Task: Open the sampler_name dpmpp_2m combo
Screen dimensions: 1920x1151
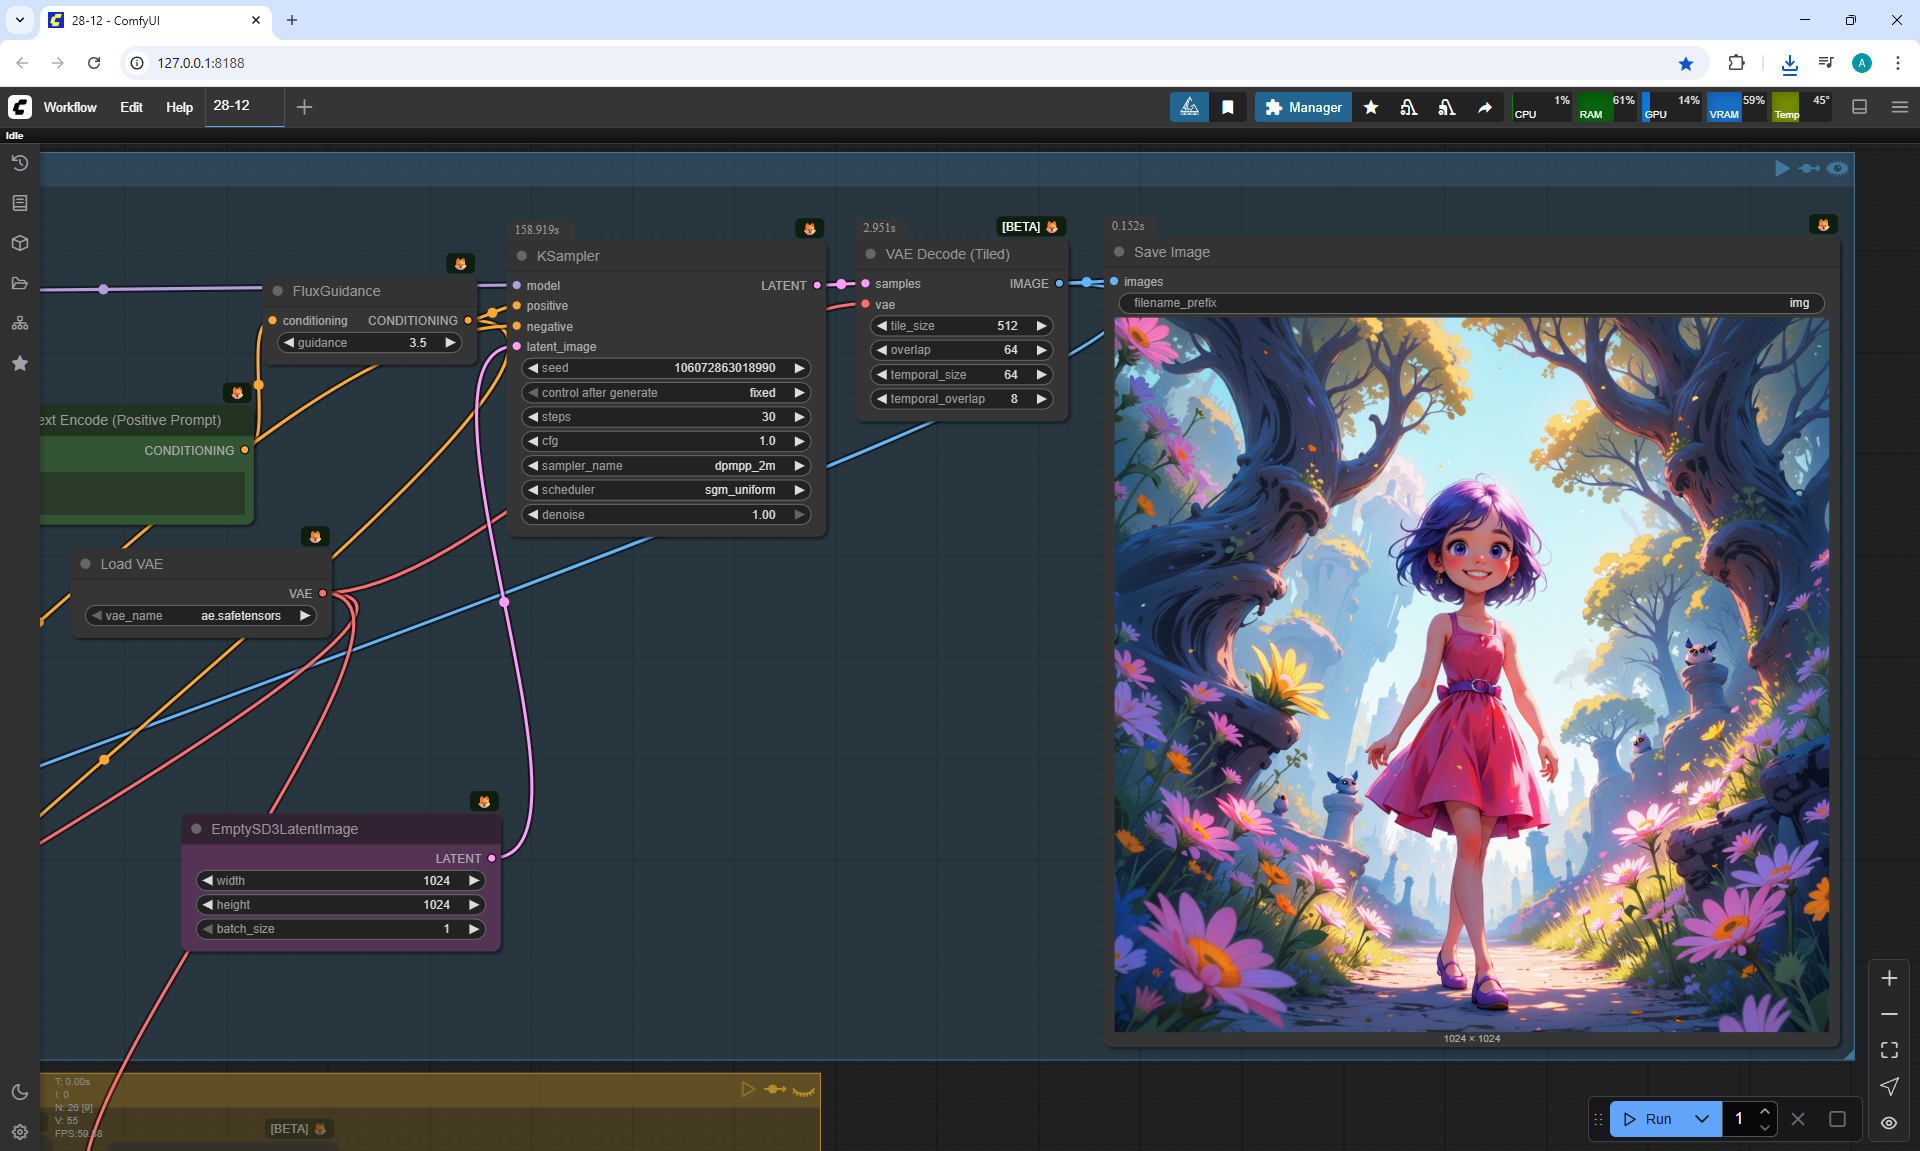Action: (x=665, y=466)
